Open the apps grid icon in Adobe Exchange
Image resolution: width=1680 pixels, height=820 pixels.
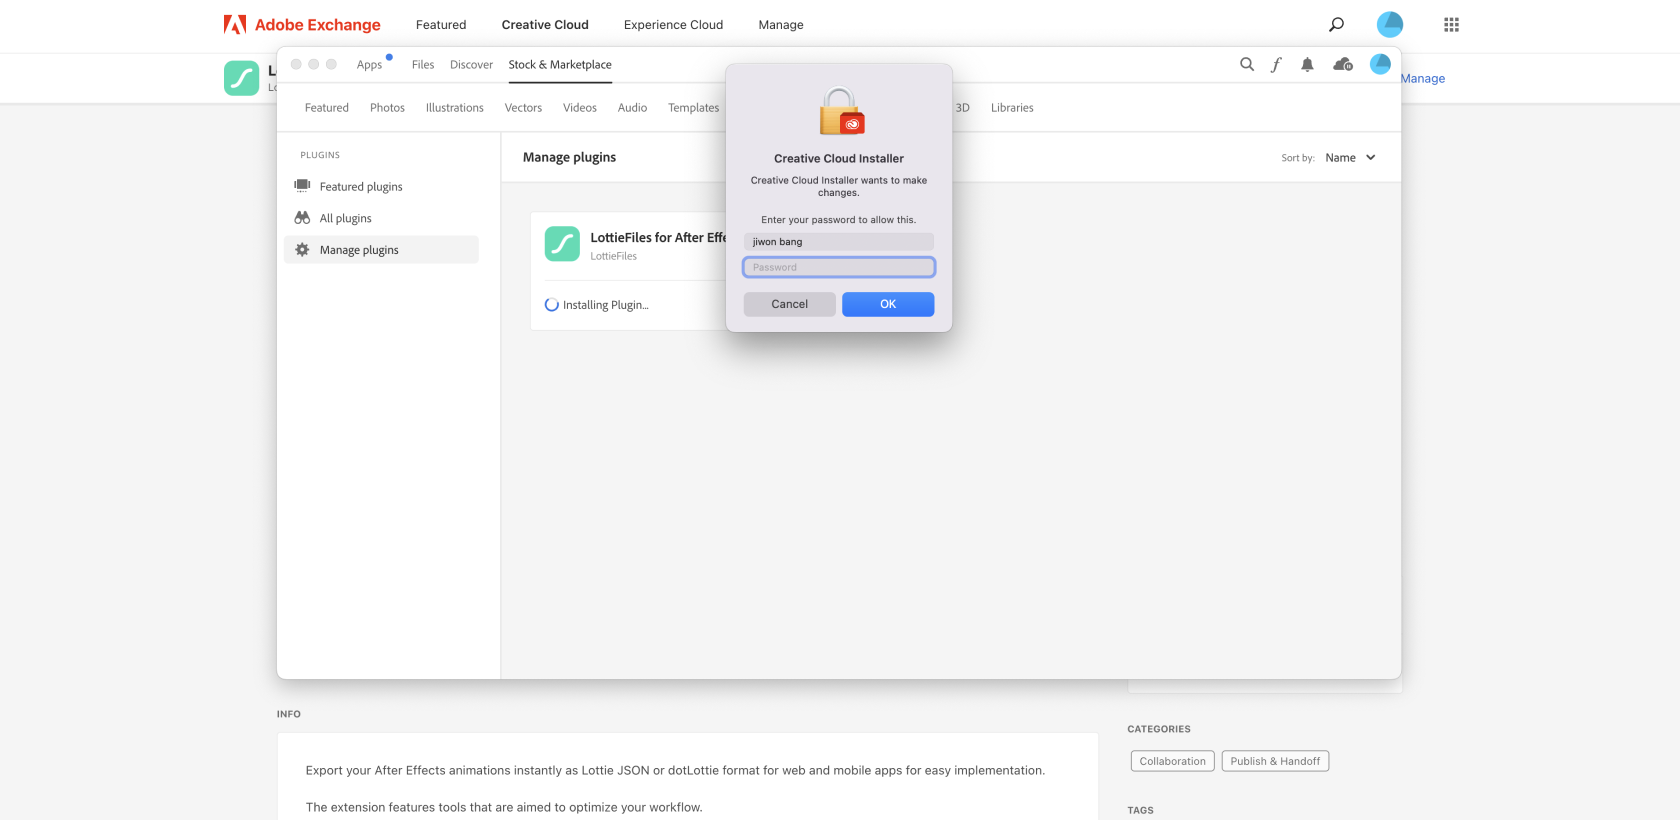click(1451, 25)
